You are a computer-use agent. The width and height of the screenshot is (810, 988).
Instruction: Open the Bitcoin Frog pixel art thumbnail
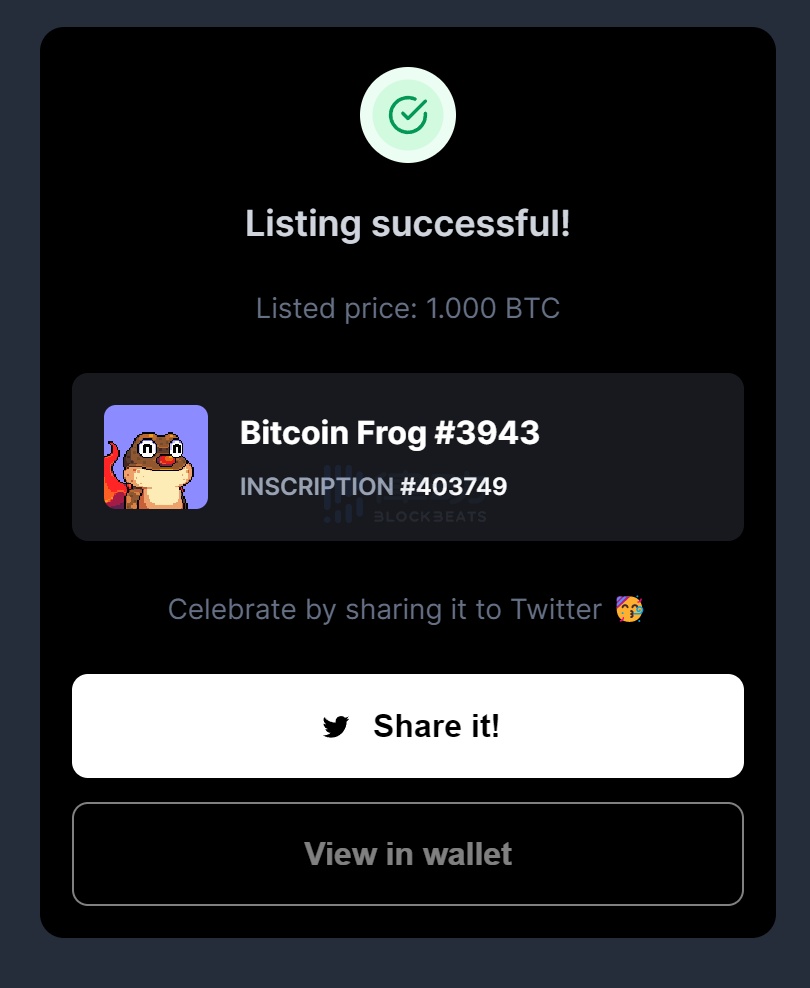156,457
